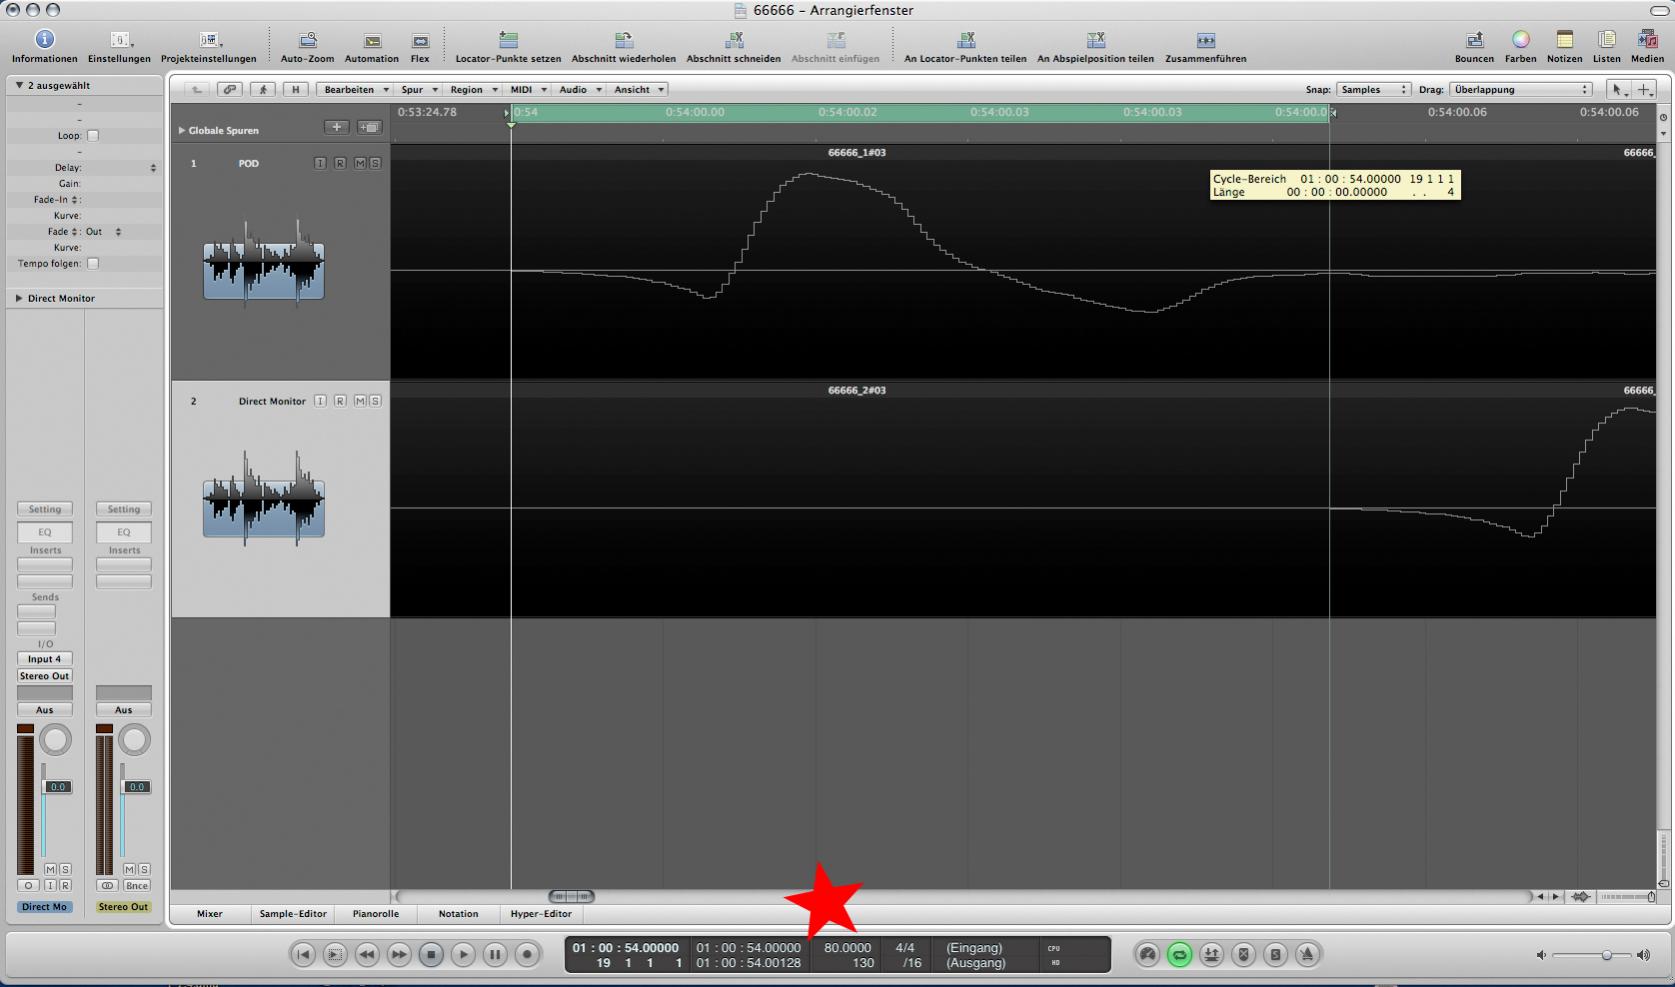The width and height of the screenshot is (1675, 987).
Task: Collapse the 2 ausgewählt region parameters
Action: point(19,85)
